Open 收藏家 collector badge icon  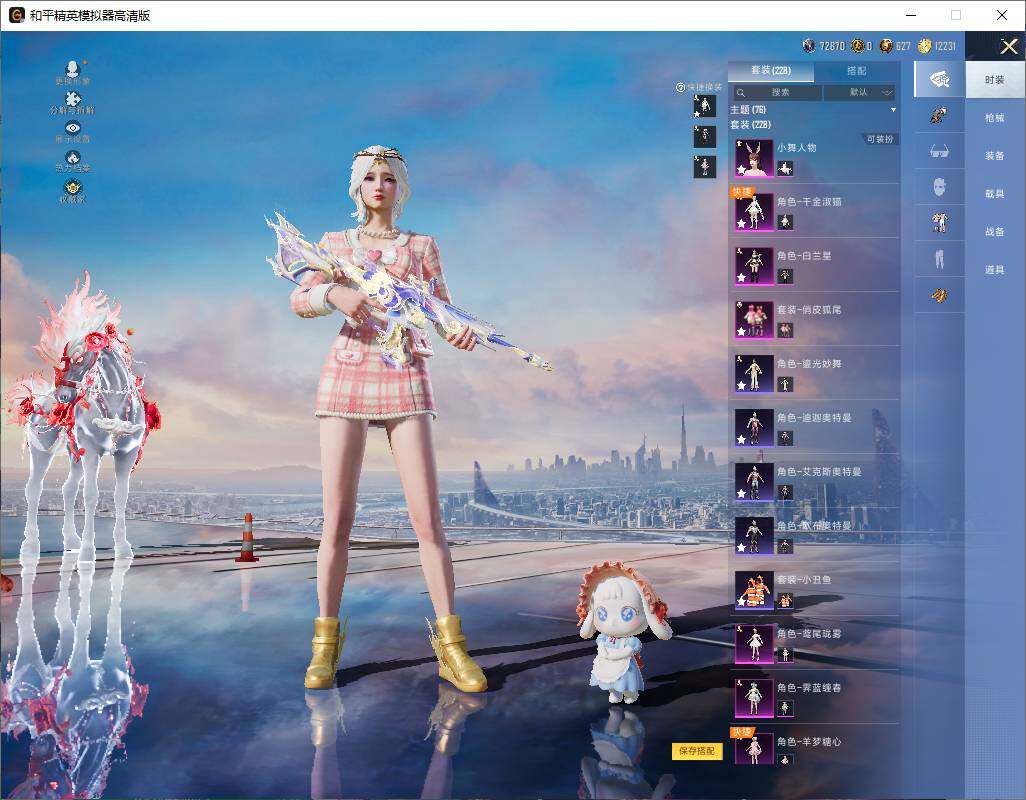73,187
